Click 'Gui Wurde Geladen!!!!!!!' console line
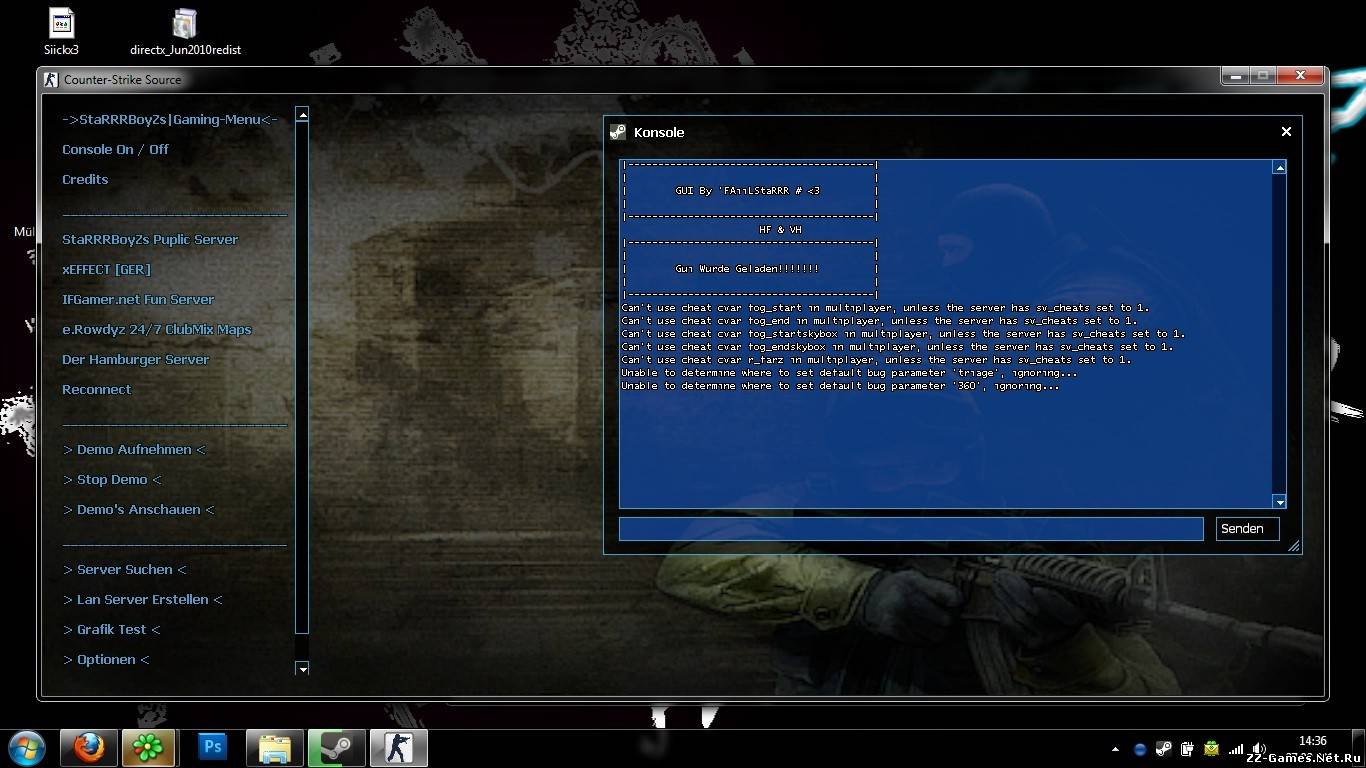1366x768 pixels. point(747,269)
